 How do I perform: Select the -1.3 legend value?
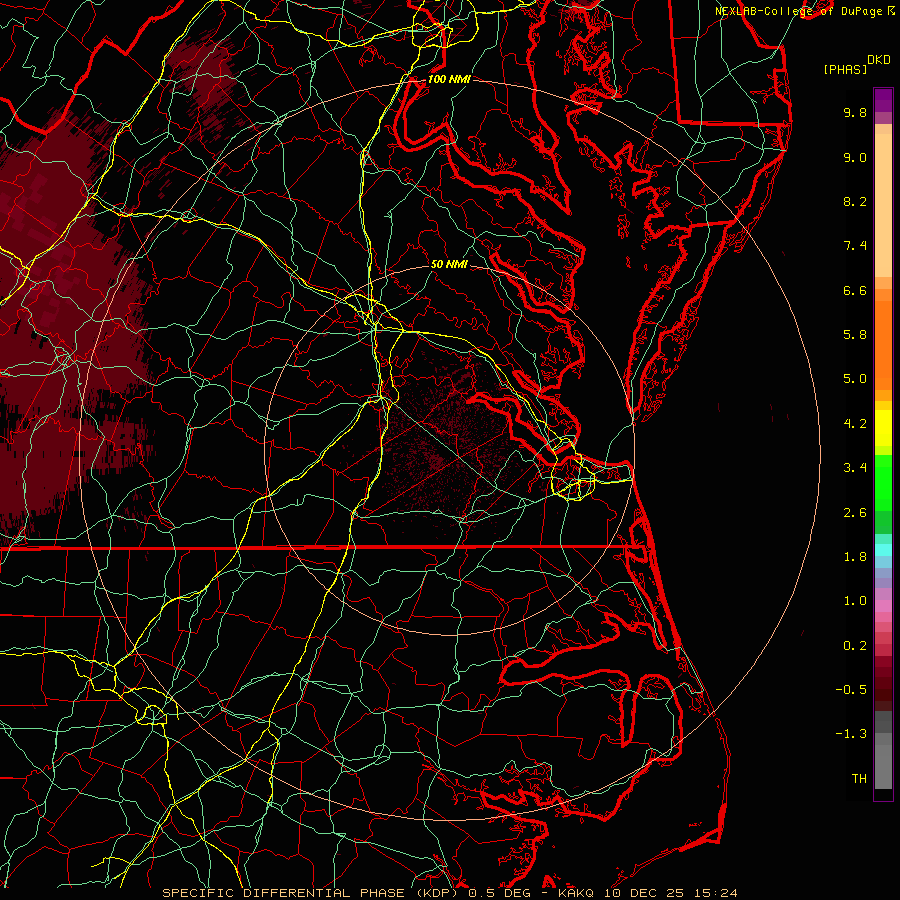coord(851,734)
